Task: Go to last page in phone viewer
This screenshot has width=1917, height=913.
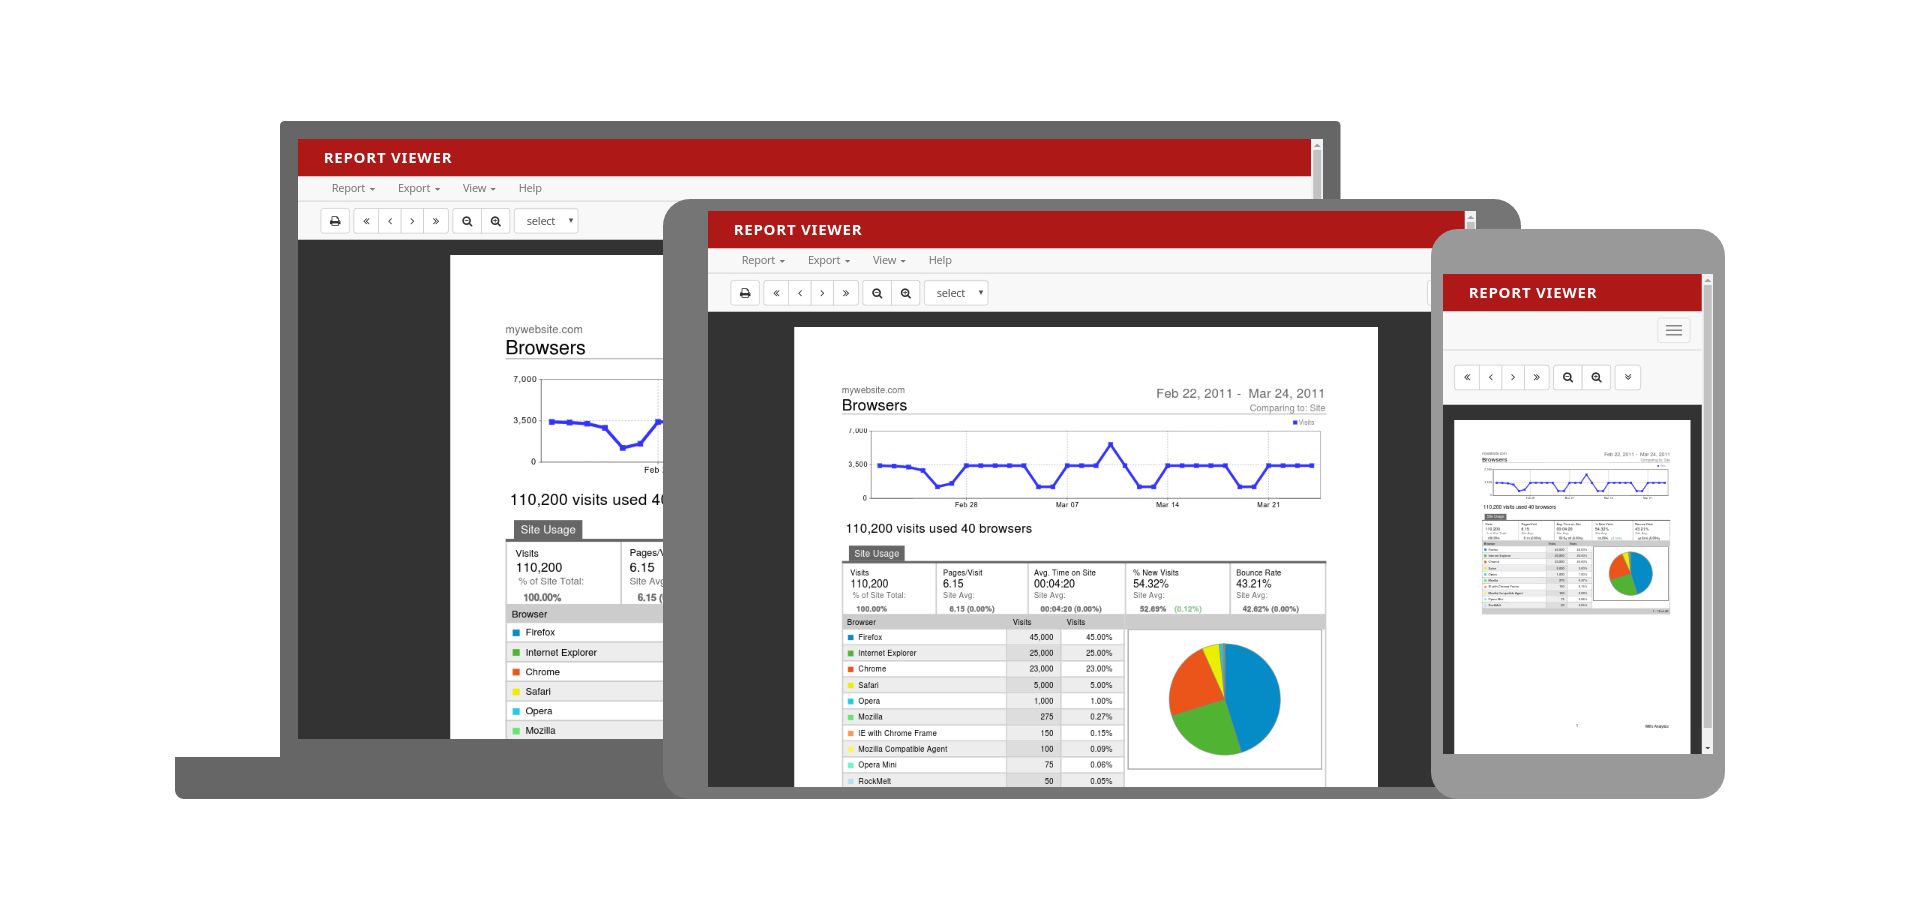Action: [x=1537, y=377]
